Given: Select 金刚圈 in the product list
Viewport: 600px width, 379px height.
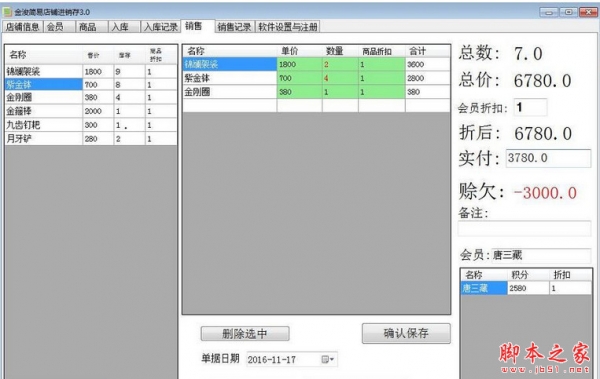Looking at the screenshot, I should pyautogui.click(x=44, y=98).
